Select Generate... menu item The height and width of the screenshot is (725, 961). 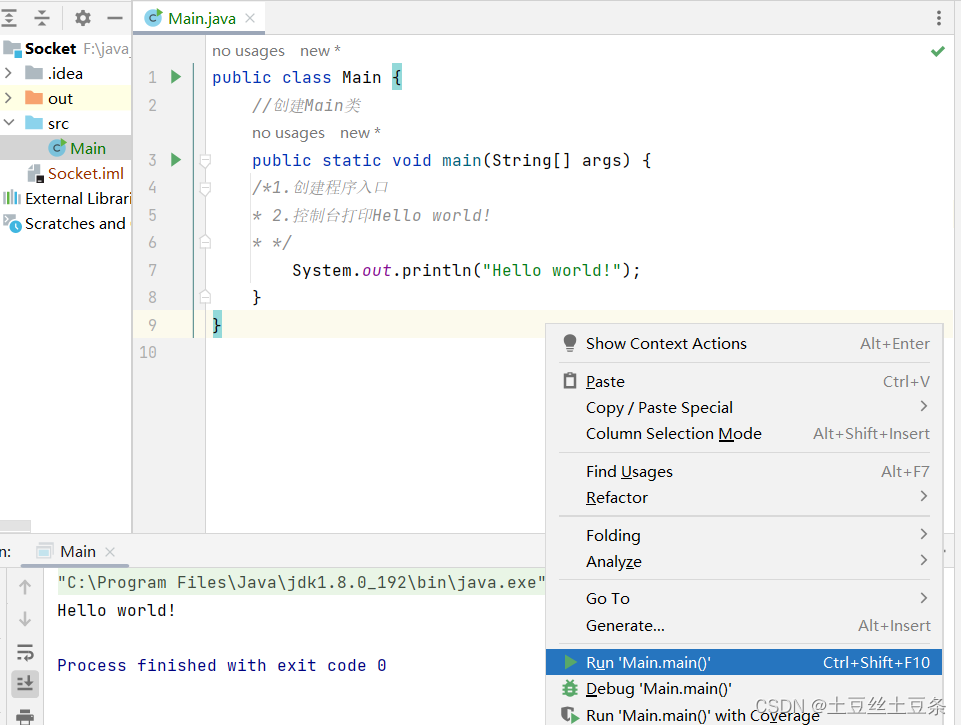[743, 626]
